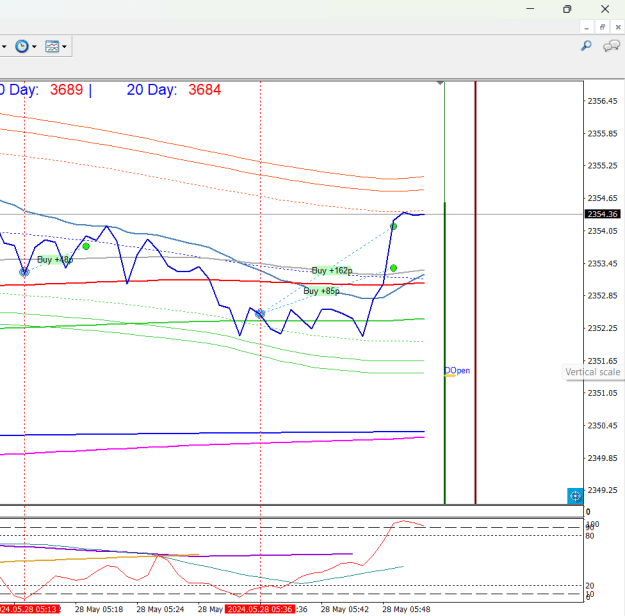The image size is (625, 616).
Task: Click the '28 May 05:18' time label
Action: [99, 609]
